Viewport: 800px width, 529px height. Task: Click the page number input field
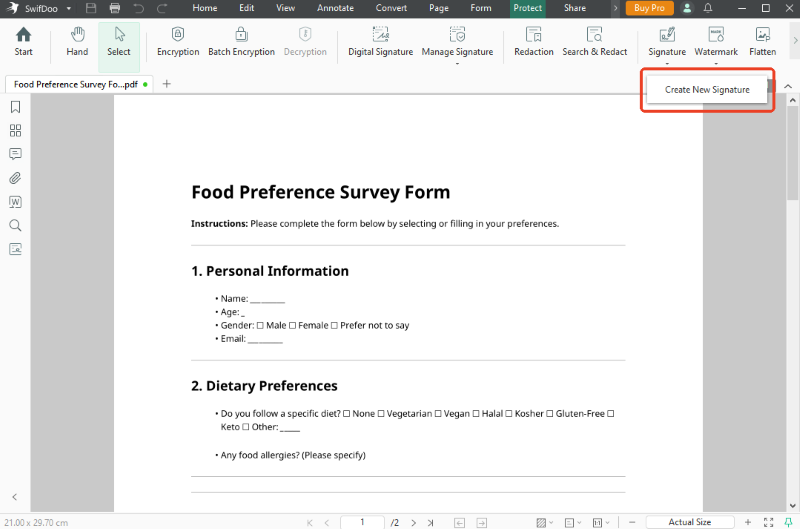pos(362,522)
